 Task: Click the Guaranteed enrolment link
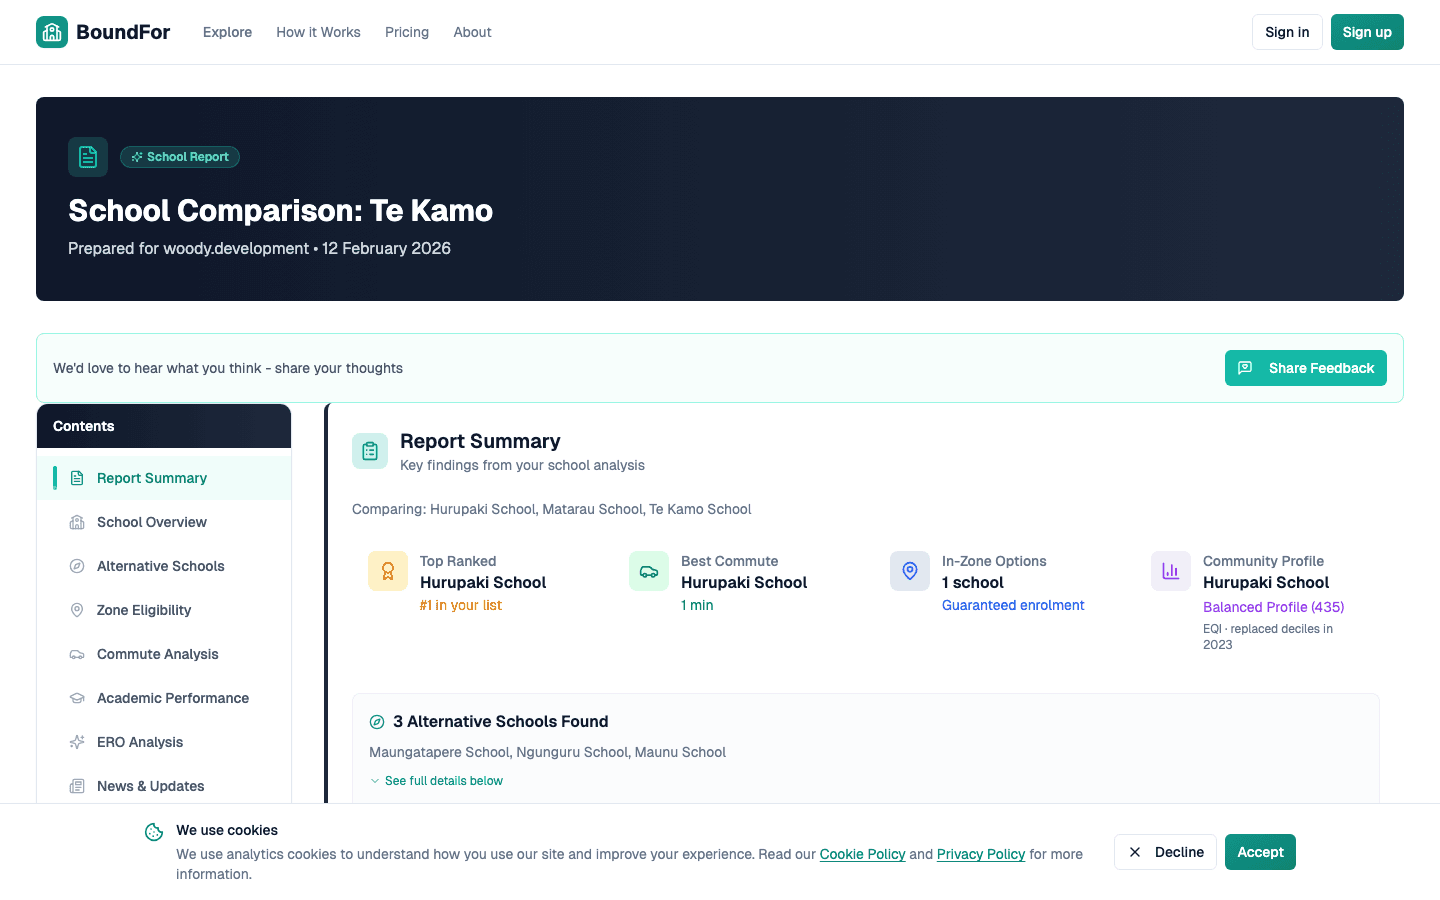tap(1013, 605)
